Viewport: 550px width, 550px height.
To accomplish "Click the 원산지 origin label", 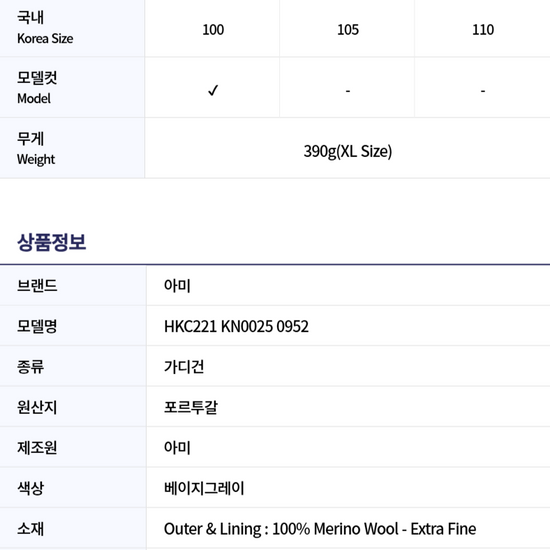I will coord(37,407).
